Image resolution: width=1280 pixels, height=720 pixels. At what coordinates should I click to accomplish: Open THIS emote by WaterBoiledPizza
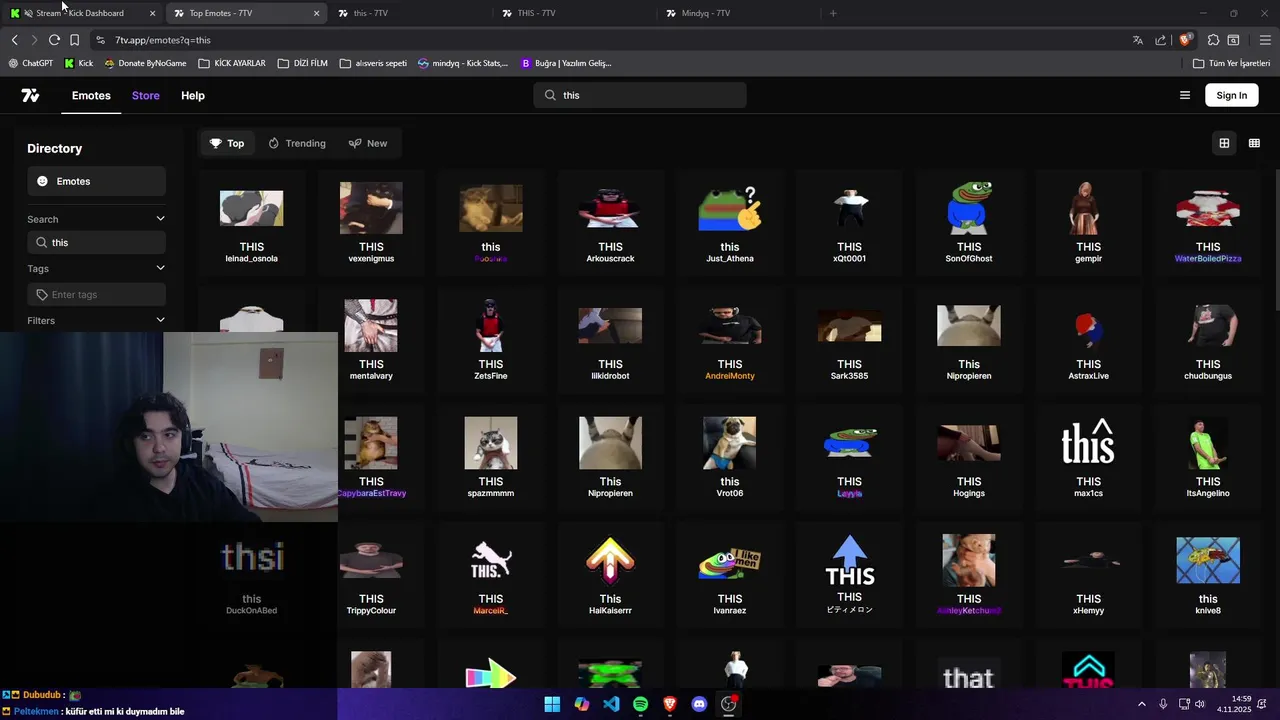[x=1208, y=222]
